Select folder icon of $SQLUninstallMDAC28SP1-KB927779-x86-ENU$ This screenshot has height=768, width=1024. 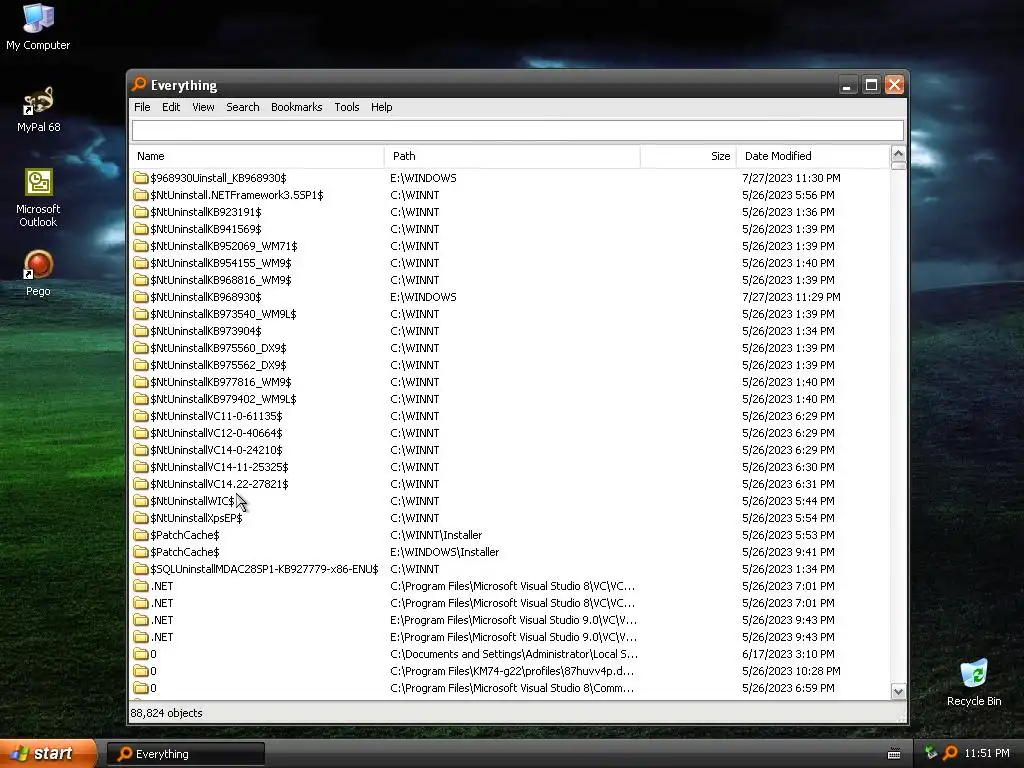pyautogui.click(x=140, y=569)
